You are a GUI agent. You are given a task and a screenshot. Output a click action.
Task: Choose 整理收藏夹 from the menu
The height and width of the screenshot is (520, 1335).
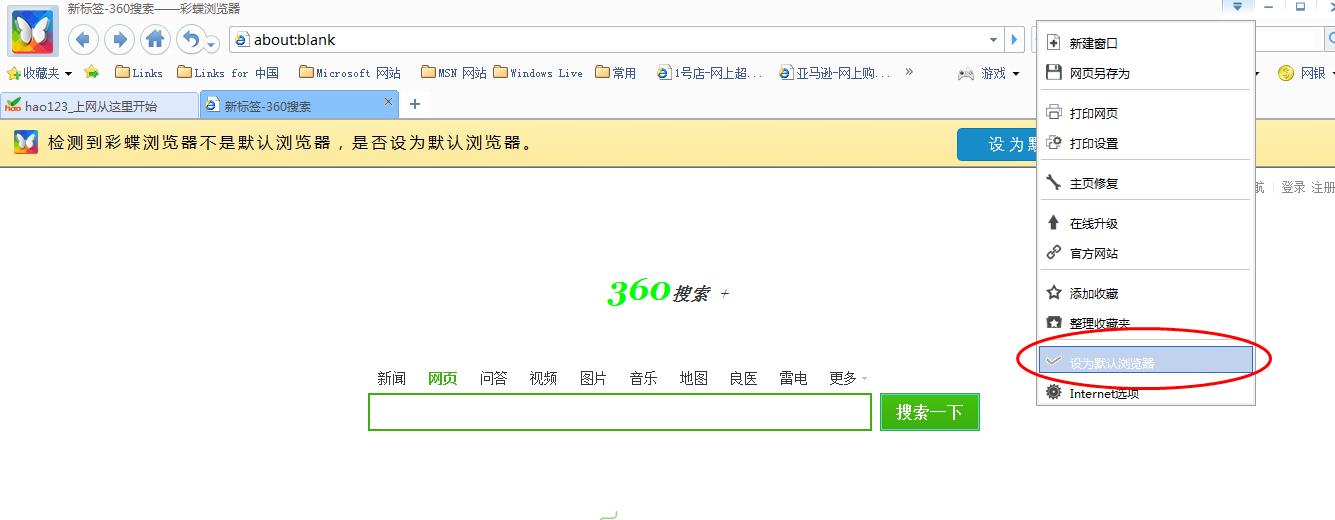pos(1146,323)
